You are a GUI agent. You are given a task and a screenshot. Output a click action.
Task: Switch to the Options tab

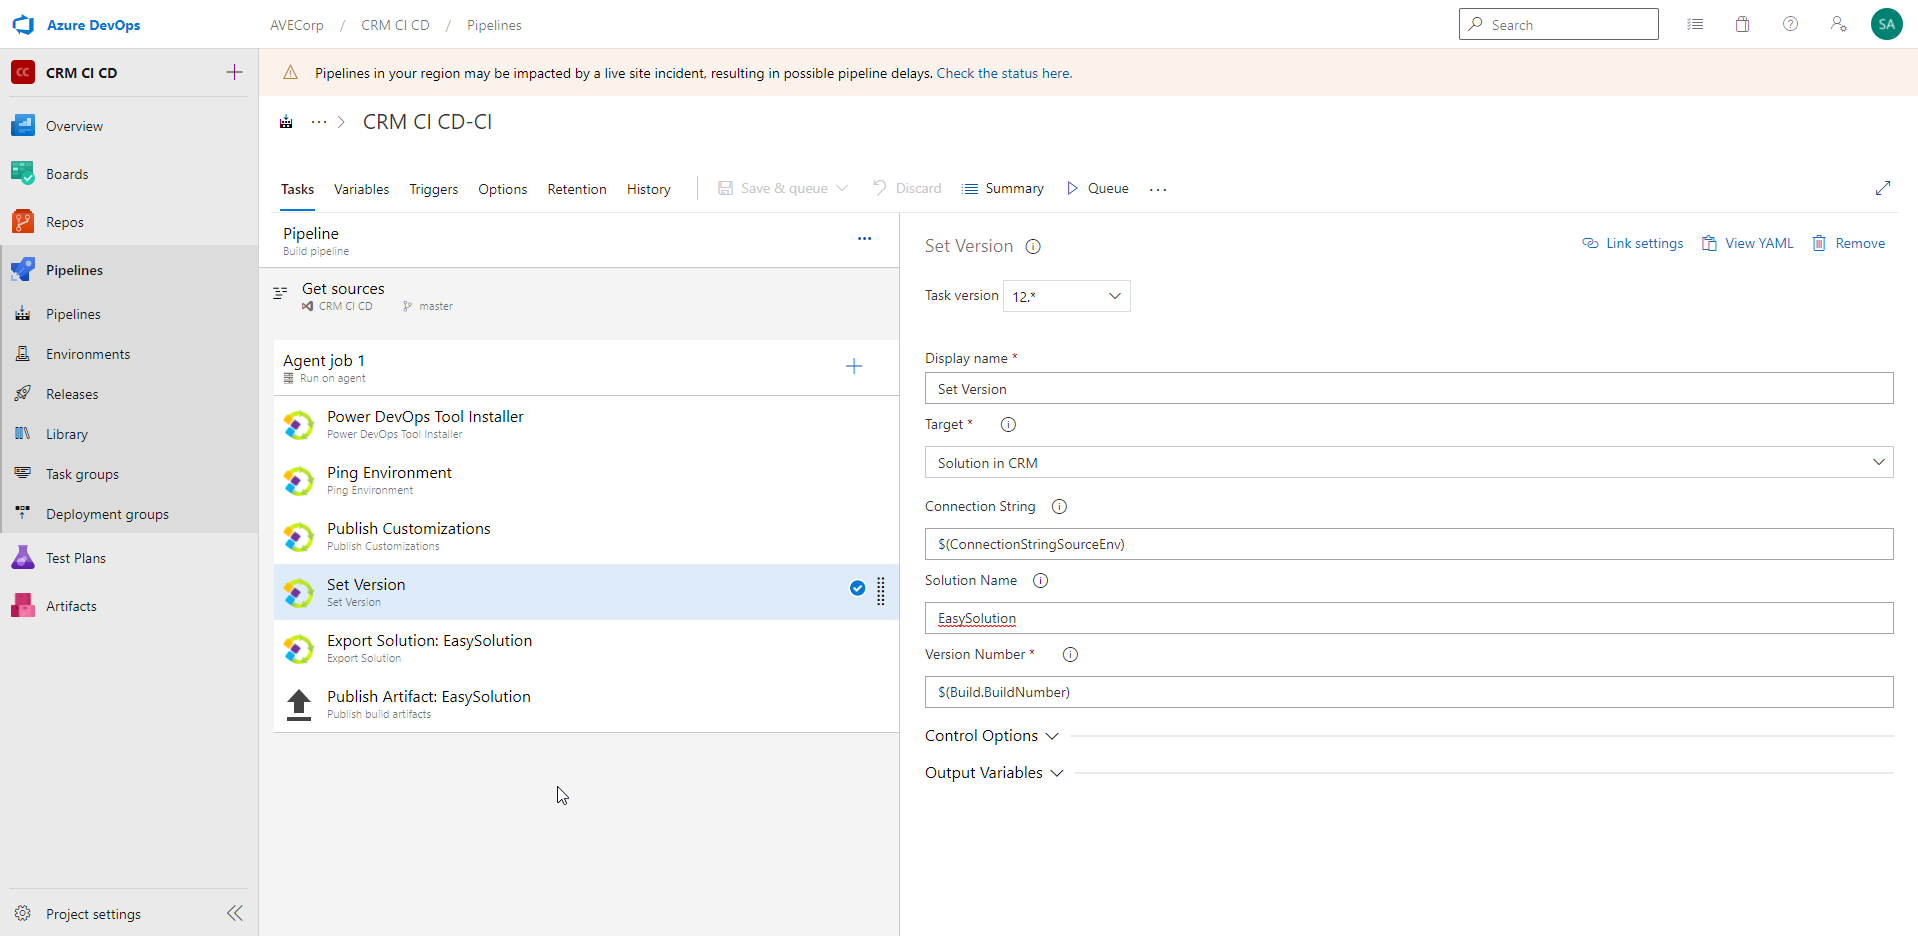click(502, 189)
